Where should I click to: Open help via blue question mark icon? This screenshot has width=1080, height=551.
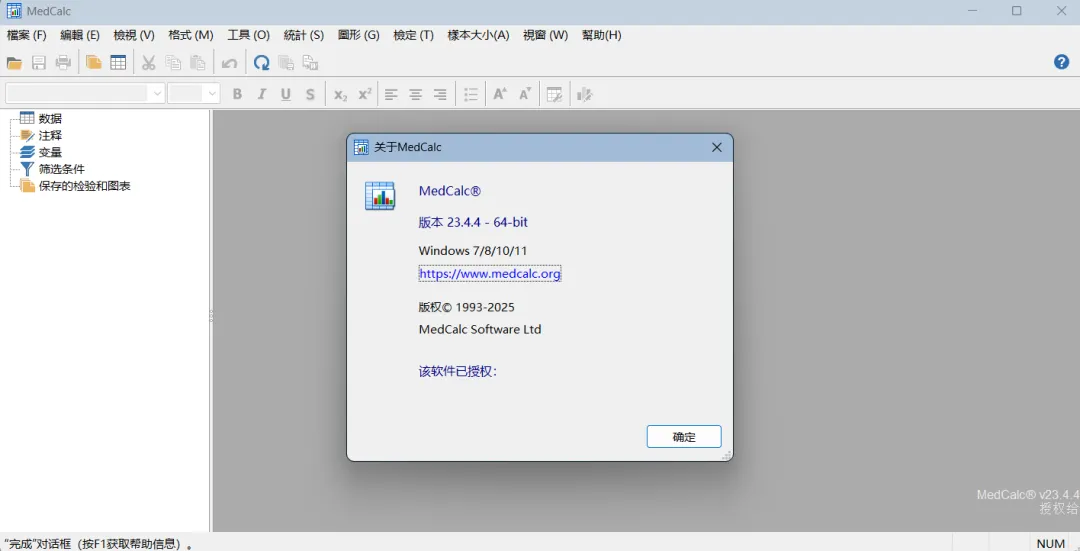pos(1061,62)
